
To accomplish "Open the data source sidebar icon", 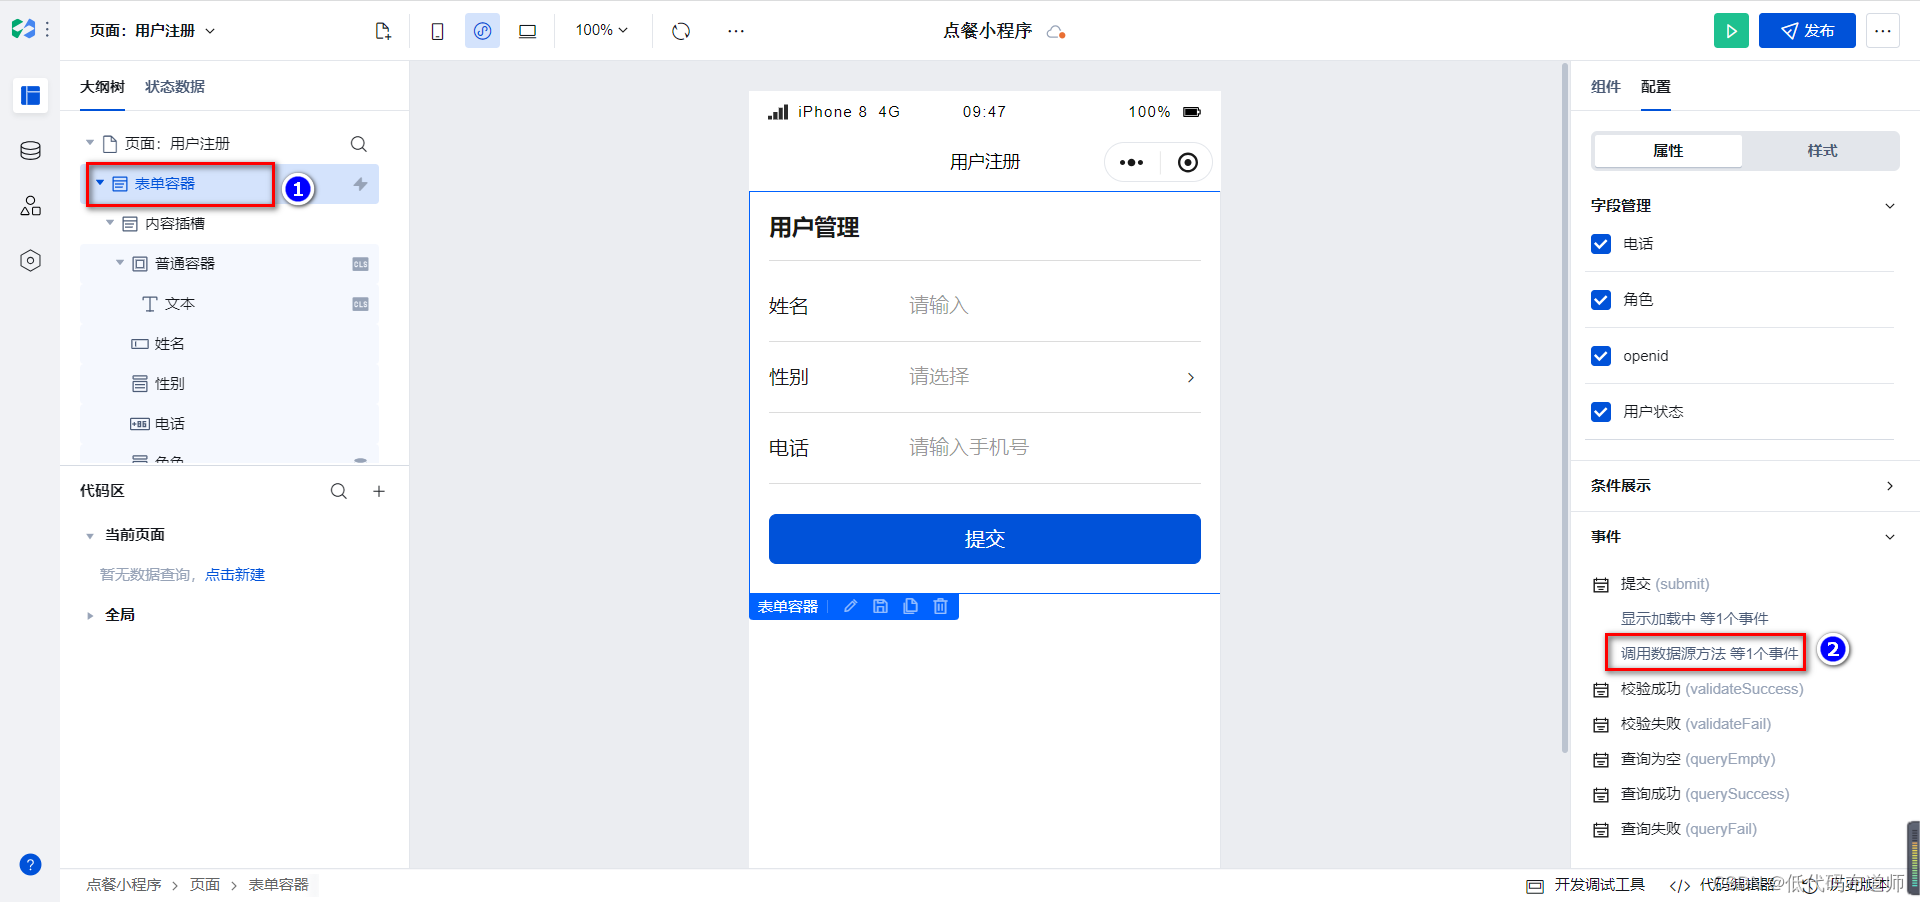I will click(31, 151).
